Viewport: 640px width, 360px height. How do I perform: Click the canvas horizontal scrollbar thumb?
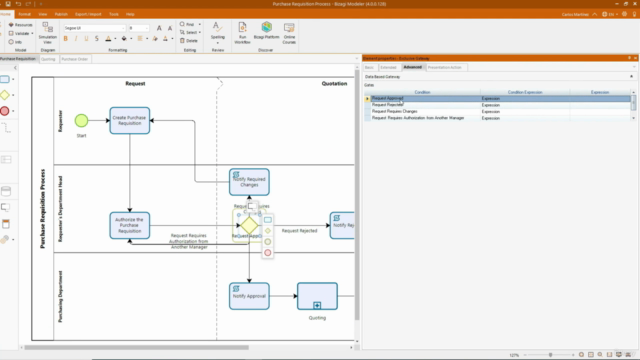136,348
